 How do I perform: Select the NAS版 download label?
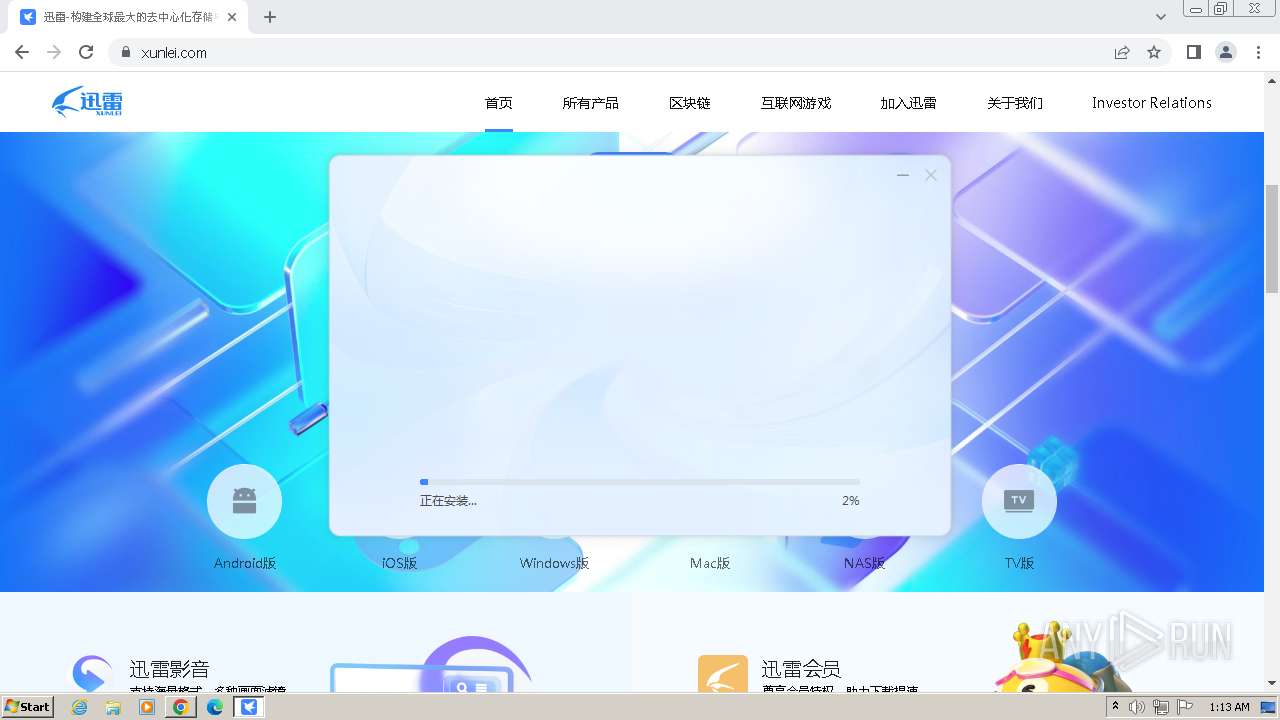pyautogui.click(x=864, y=563)
